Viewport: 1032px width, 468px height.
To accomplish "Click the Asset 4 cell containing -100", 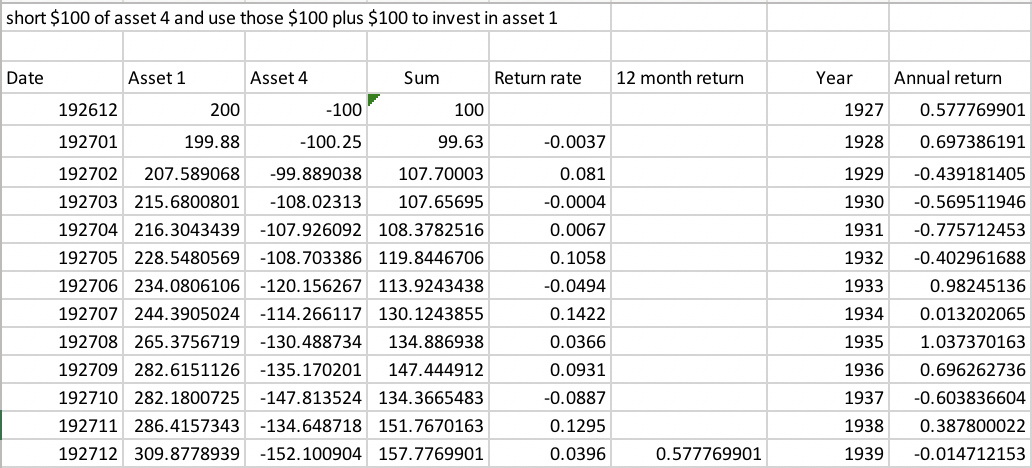I will 305,109.
